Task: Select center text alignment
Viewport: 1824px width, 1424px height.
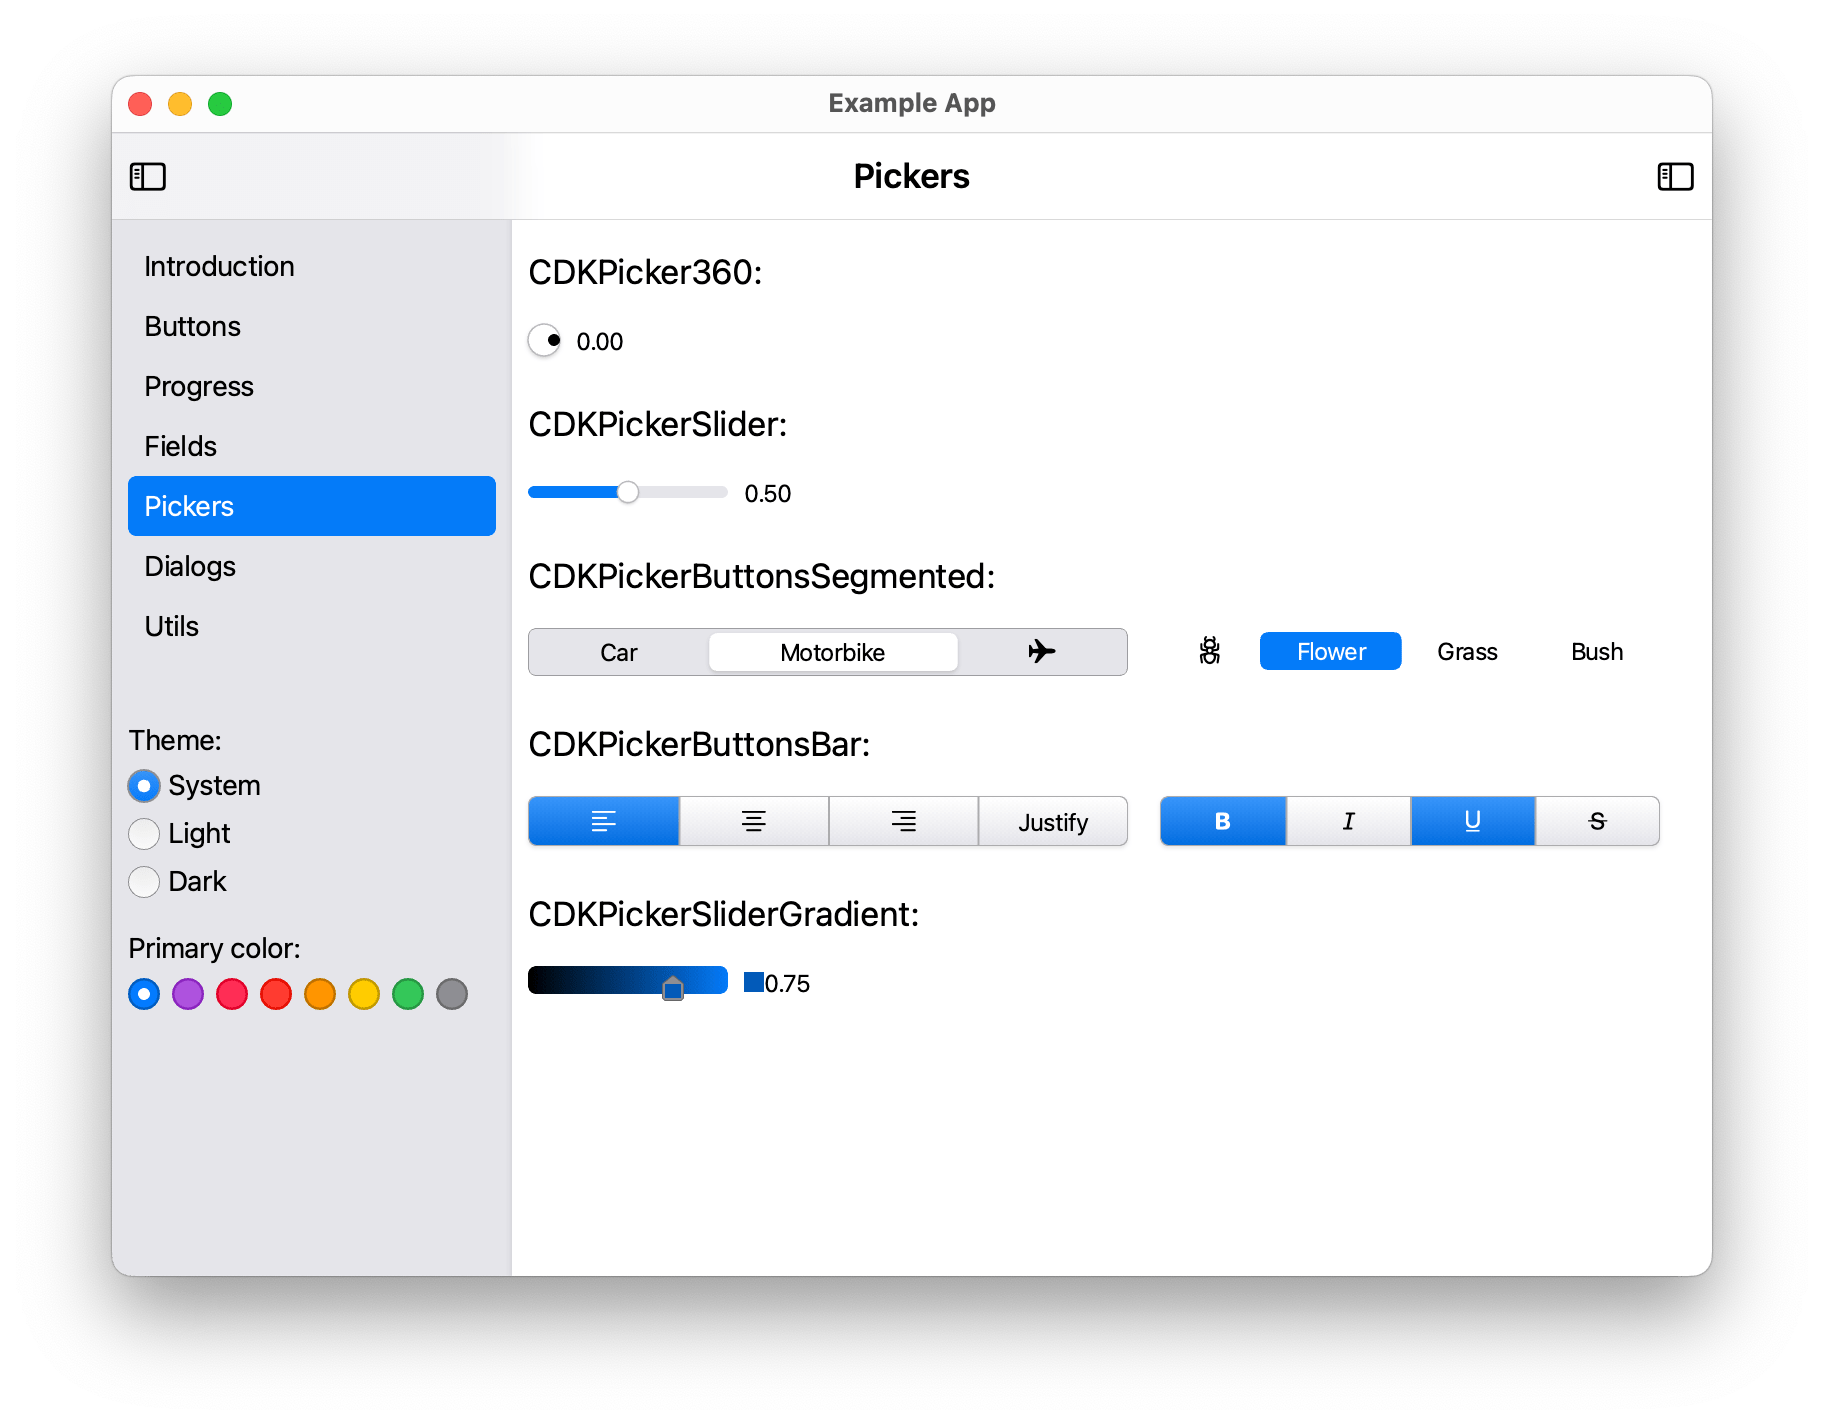Action: coord(753,821)
